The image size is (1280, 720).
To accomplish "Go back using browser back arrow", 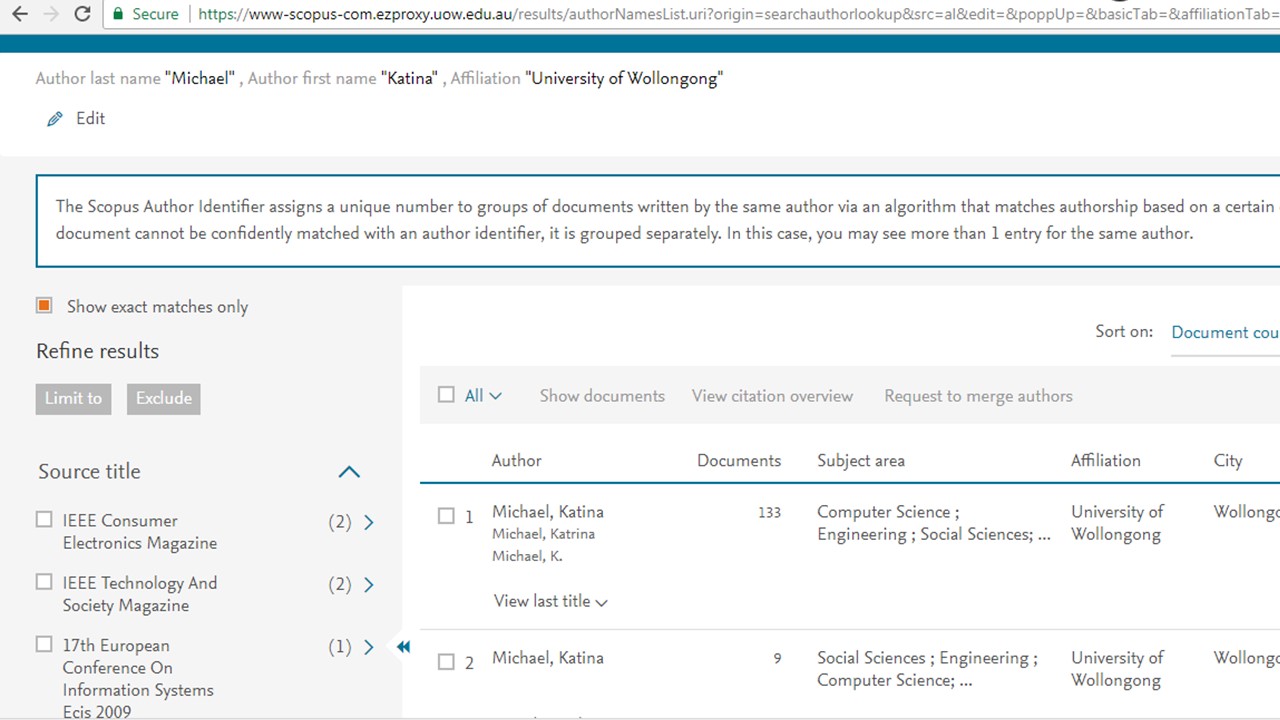I will pyautogui.click(x=19, y=14).
